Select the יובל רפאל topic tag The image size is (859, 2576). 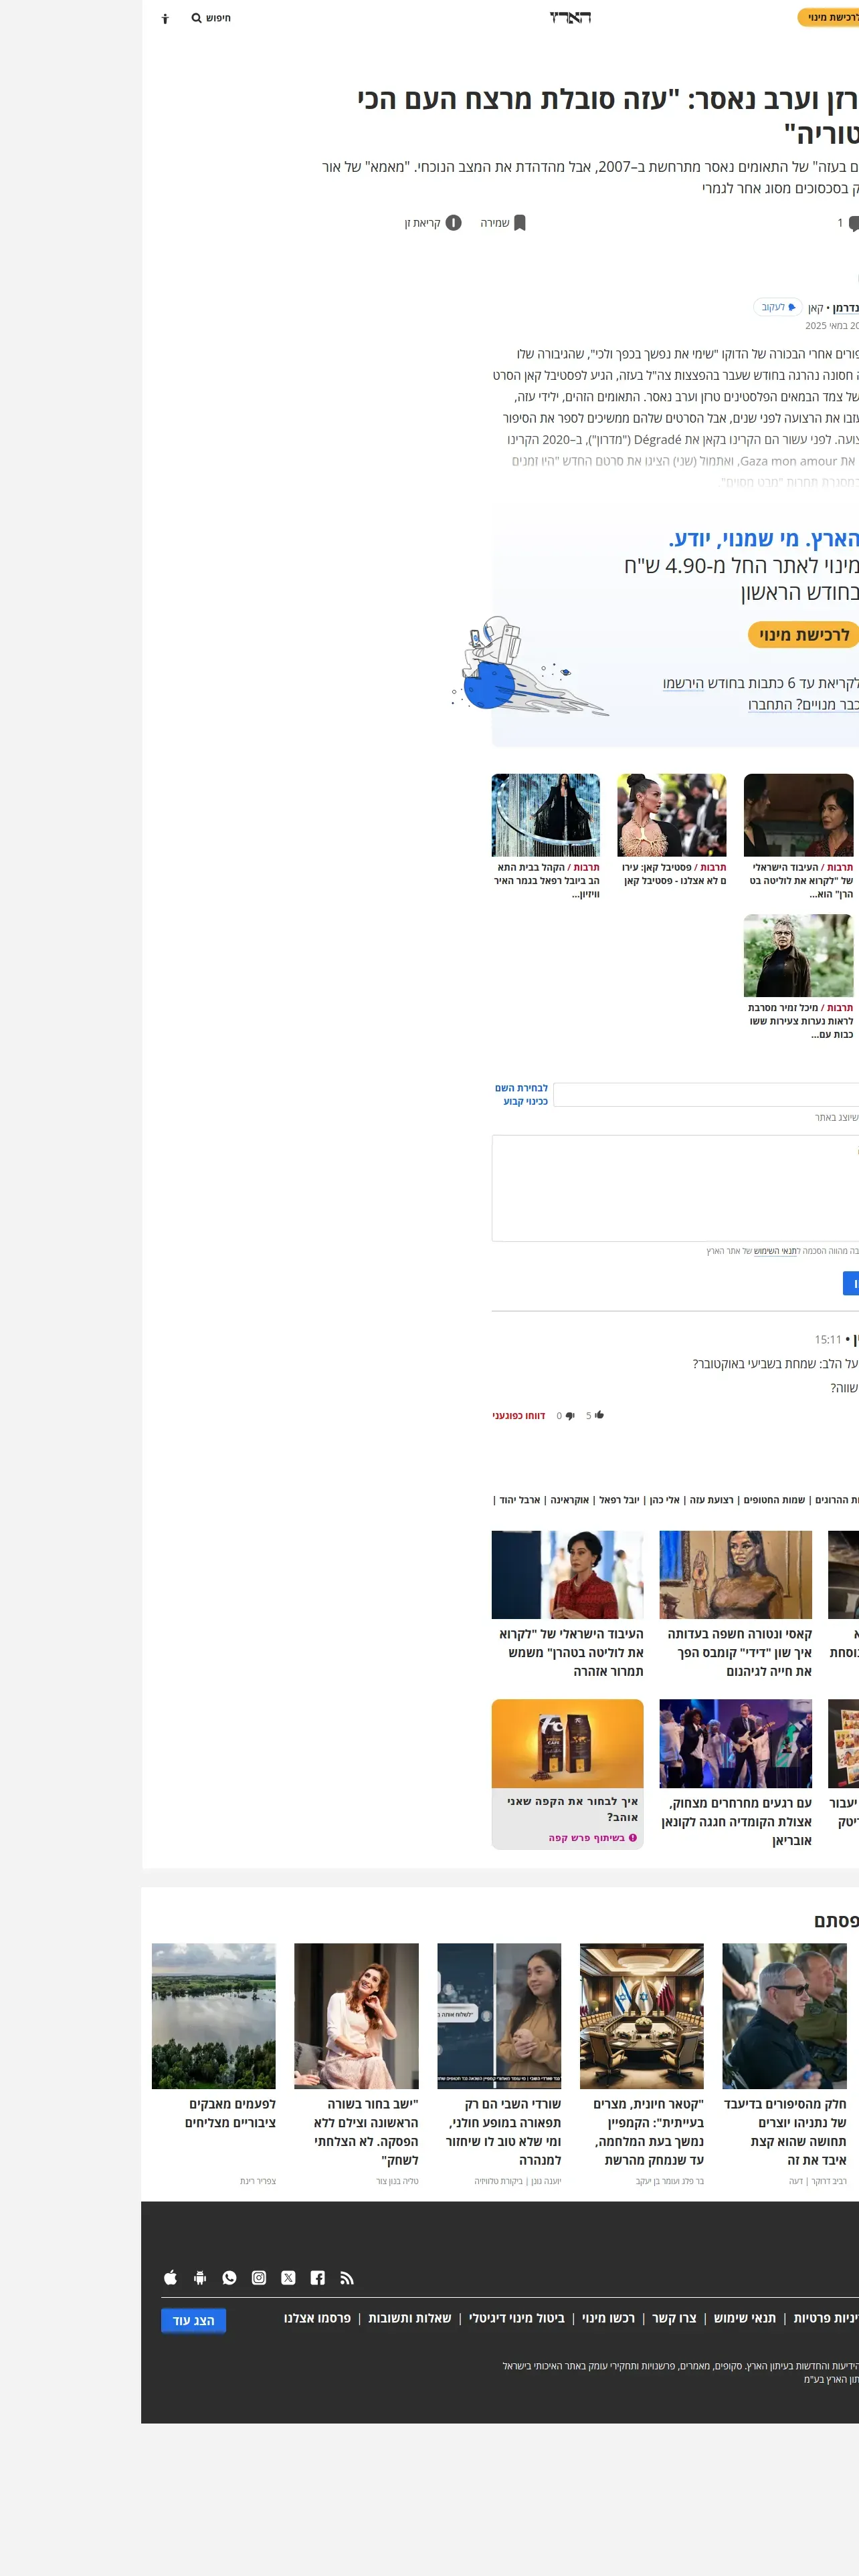pyautogui.click(x=619, y=1500)
